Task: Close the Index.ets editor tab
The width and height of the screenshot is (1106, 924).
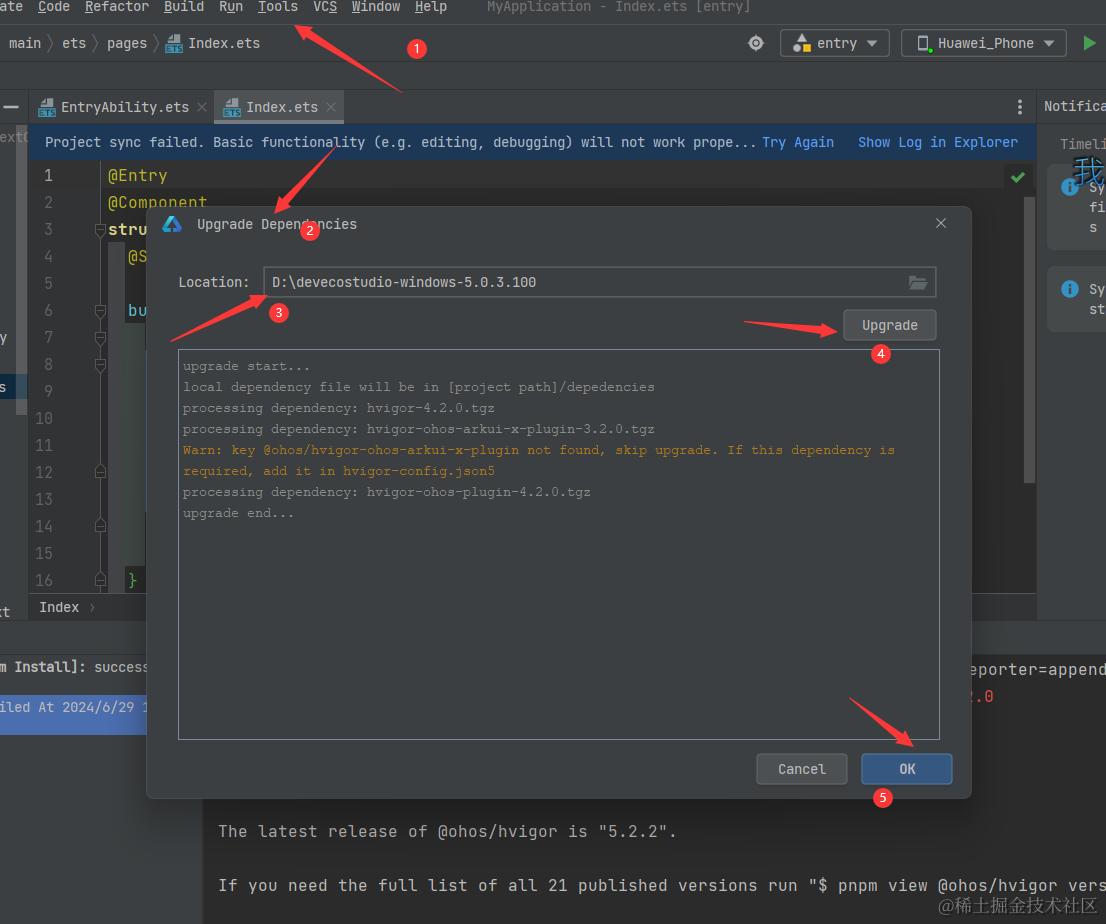Action: click(331, 107)
